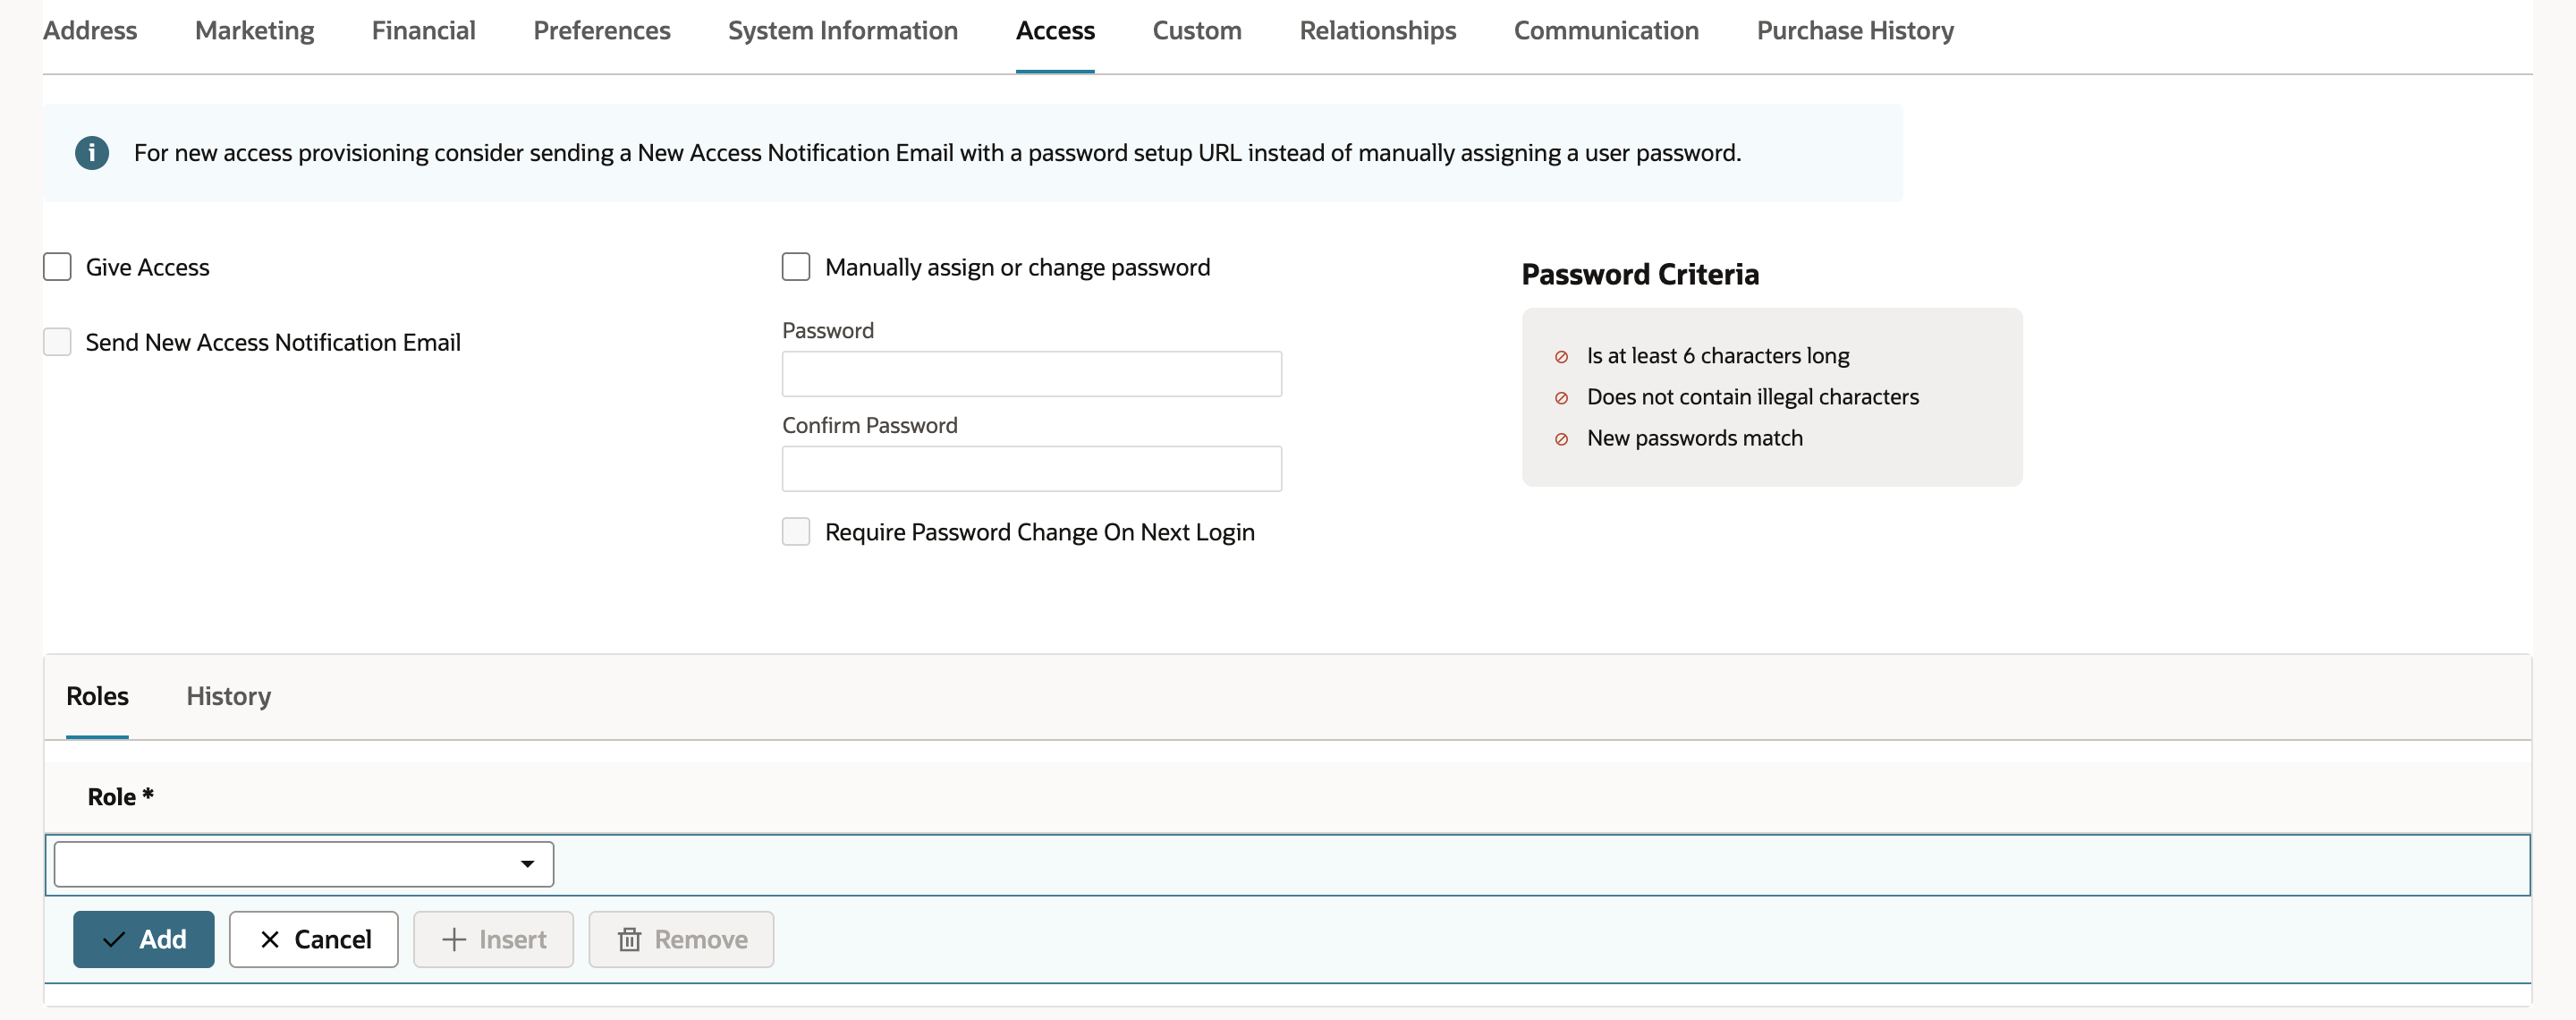The height and width of the screenshot is (1020, 2576).
Task: Open the Marketing tab
Action: 254,31
